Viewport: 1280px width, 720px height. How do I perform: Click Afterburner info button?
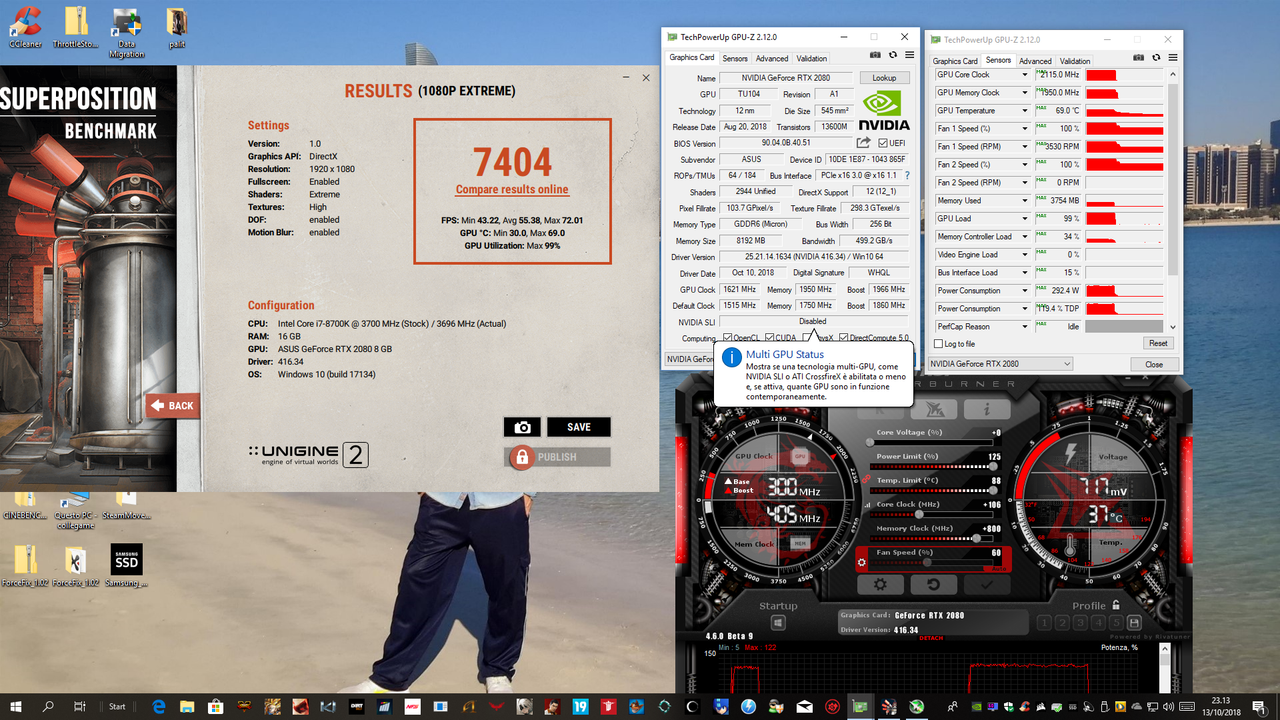[986, 409]
